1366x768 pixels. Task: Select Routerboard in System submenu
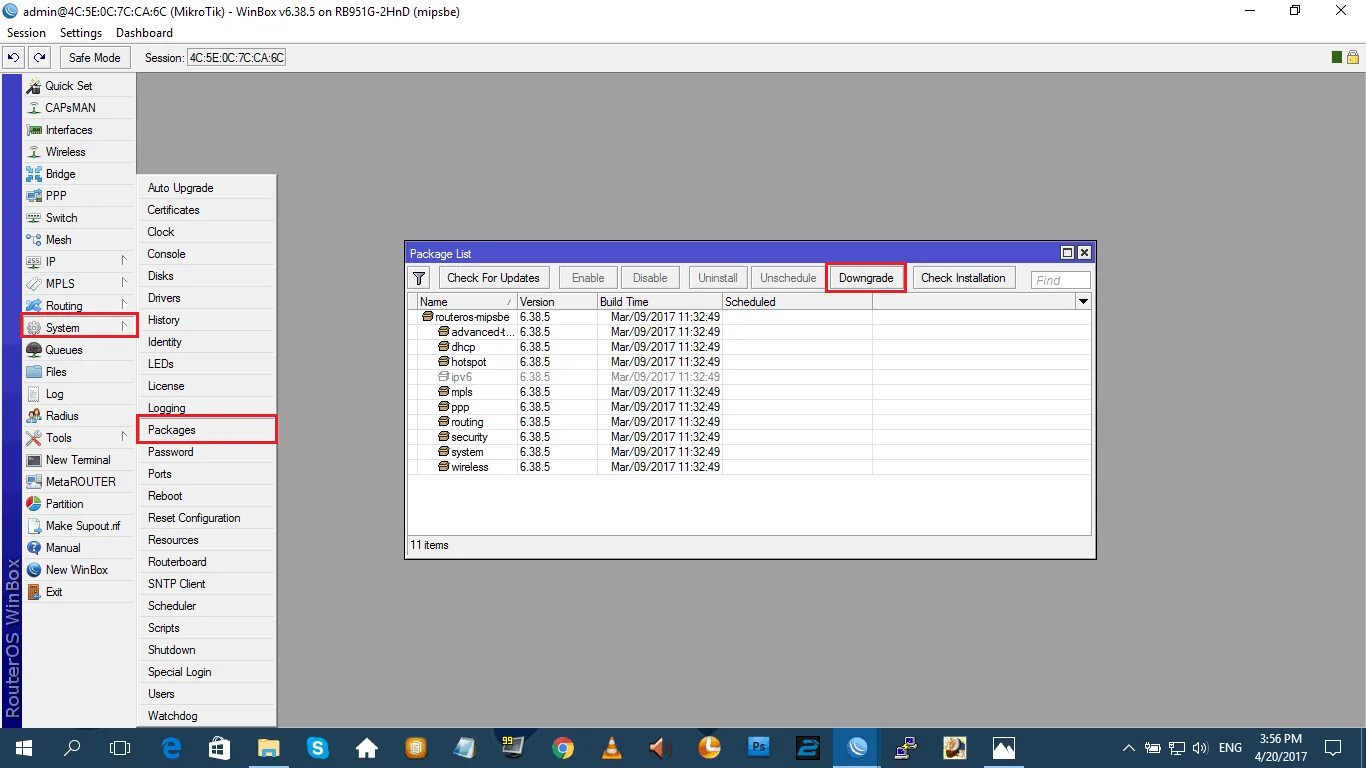[207, 562]
